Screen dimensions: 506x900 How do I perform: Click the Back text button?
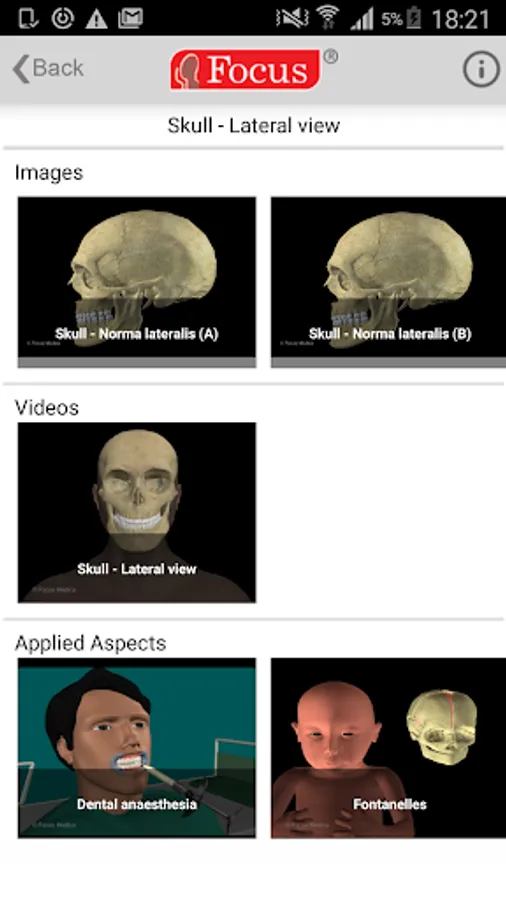click(59, 68)
